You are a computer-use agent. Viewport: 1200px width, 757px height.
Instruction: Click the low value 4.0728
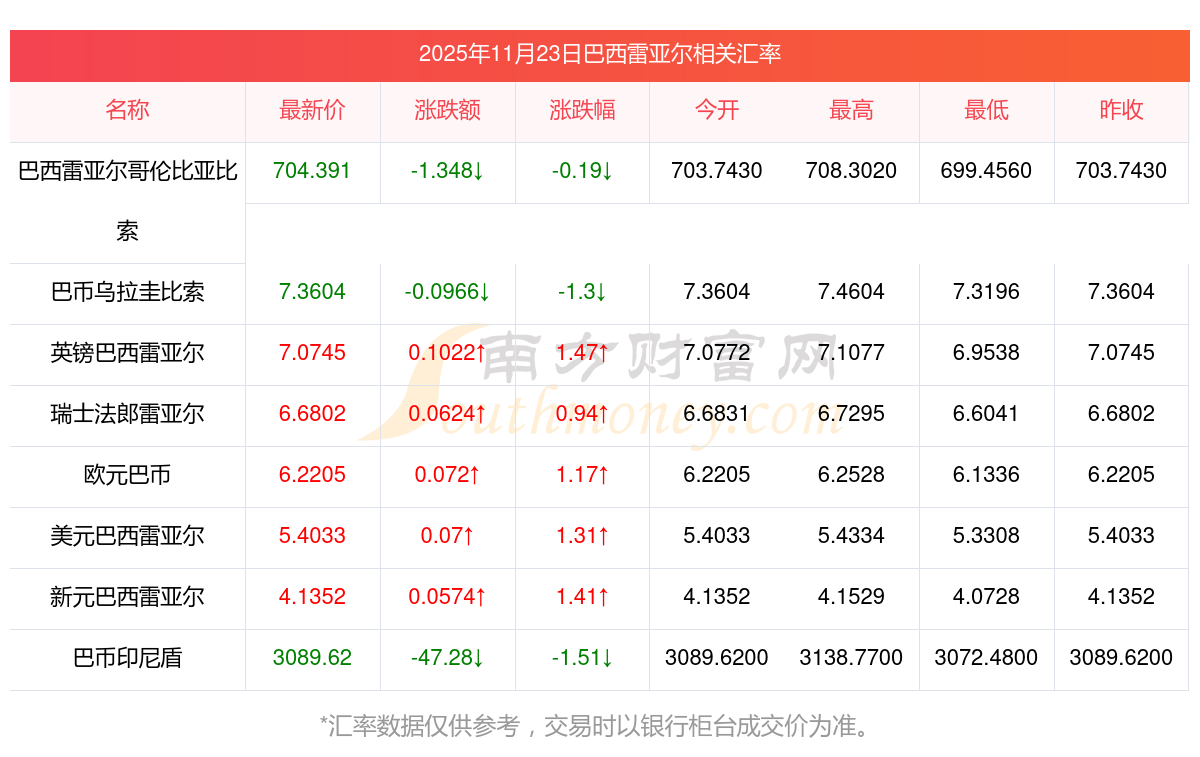986,597
